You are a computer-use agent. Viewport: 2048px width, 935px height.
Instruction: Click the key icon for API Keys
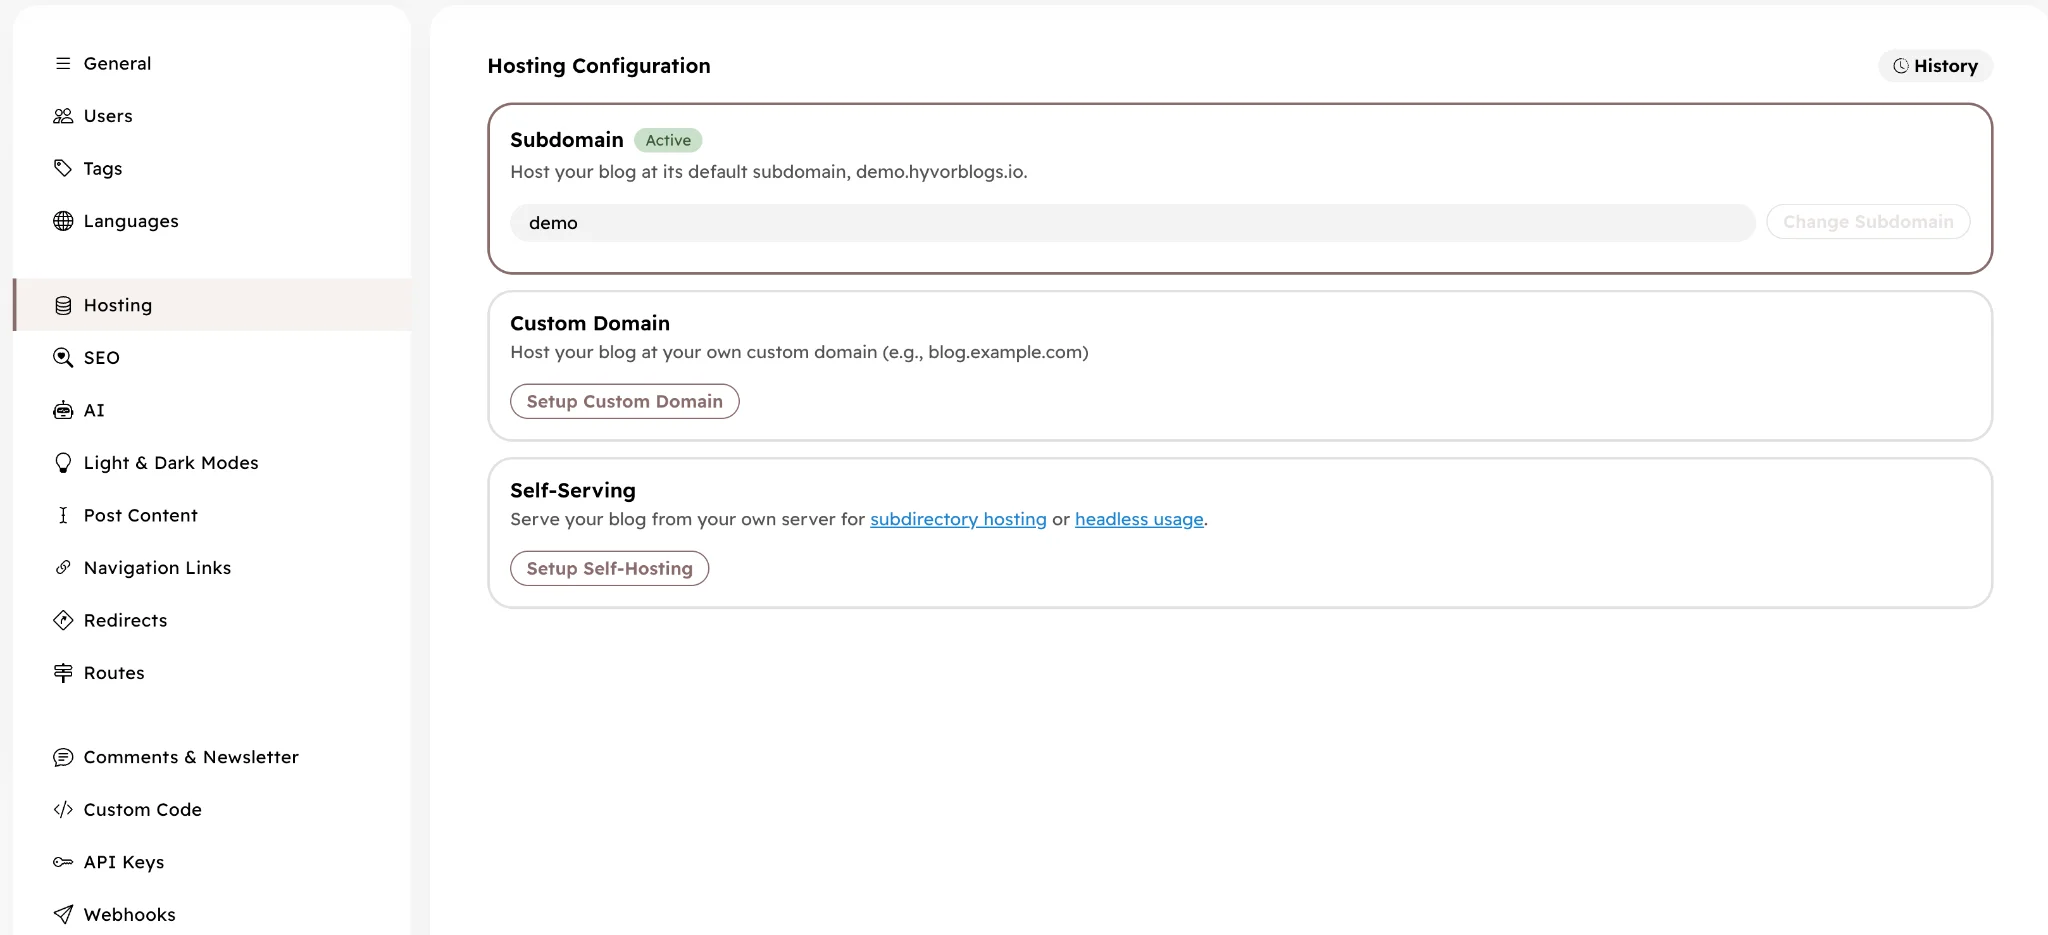coord(63,862)
